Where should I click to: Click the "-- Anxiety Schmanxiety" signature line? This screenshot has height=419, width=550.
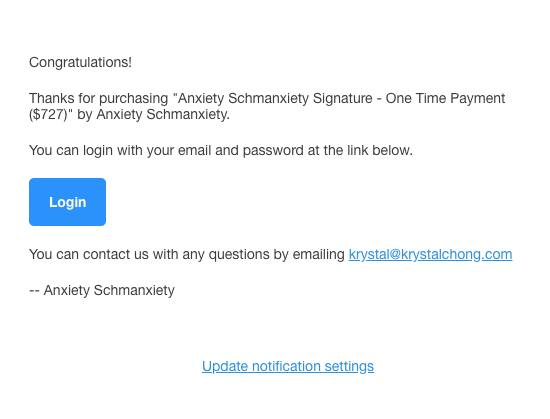[102, 290]
